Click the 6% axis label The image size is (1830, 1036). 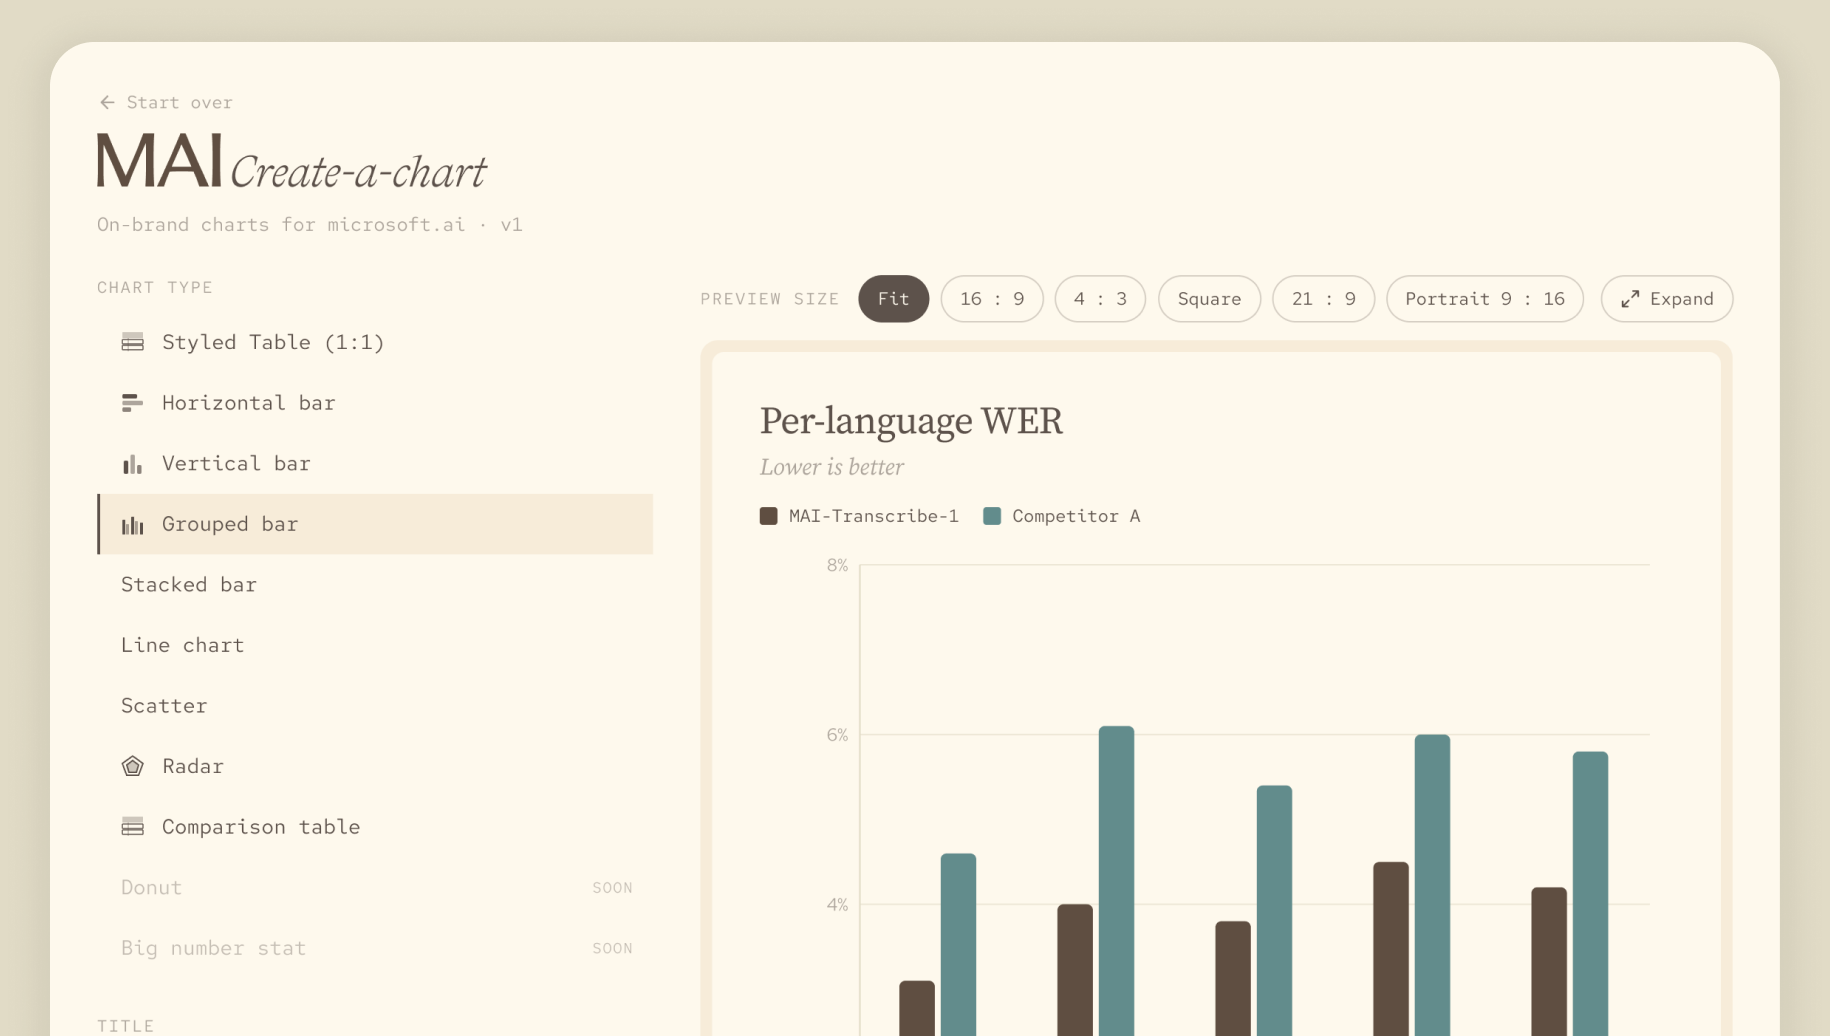coord(837,735)
